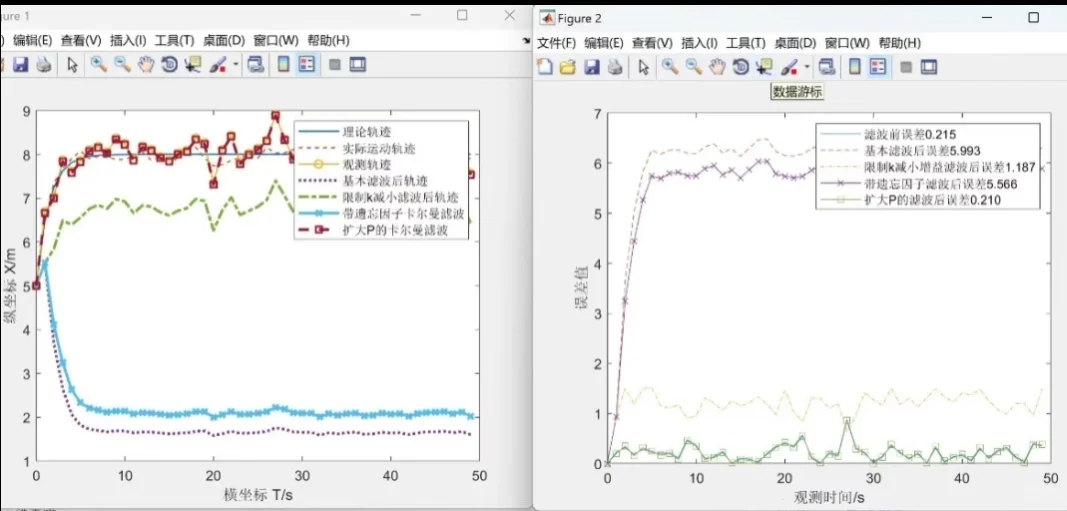The height and width of the screenshot is (511, 1067).
Task: Click Link Plot icon in Figure 1
Action: click(255, 65)
